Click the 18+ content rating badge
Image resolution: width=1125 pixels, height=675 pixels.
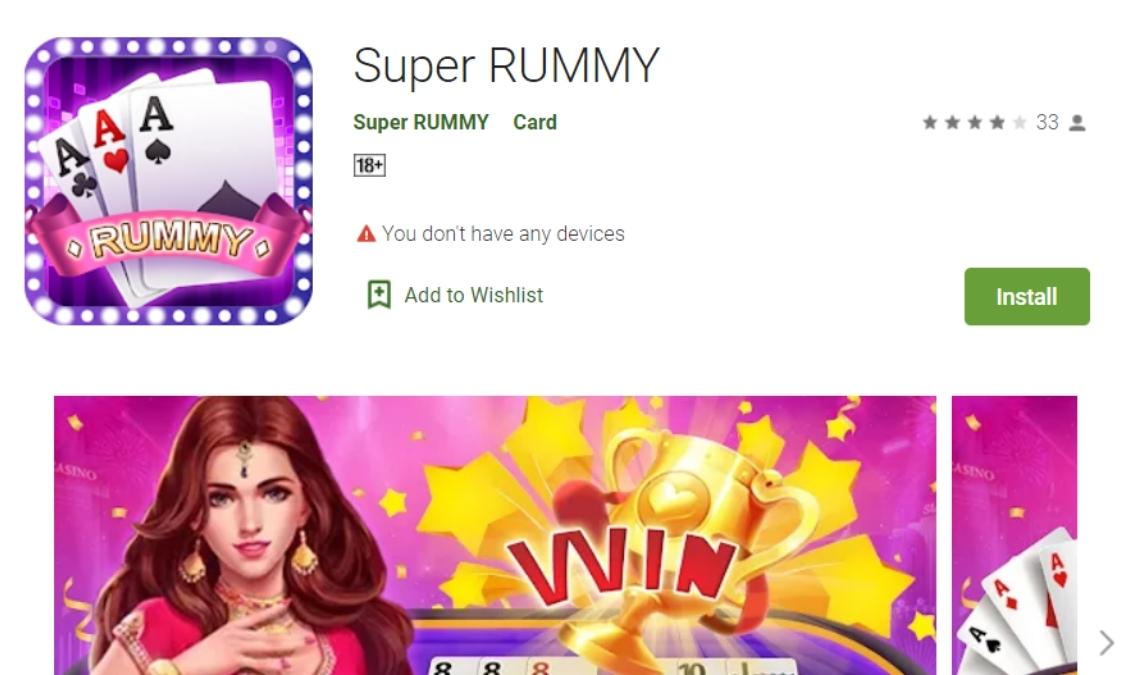[x=369, y=166]
